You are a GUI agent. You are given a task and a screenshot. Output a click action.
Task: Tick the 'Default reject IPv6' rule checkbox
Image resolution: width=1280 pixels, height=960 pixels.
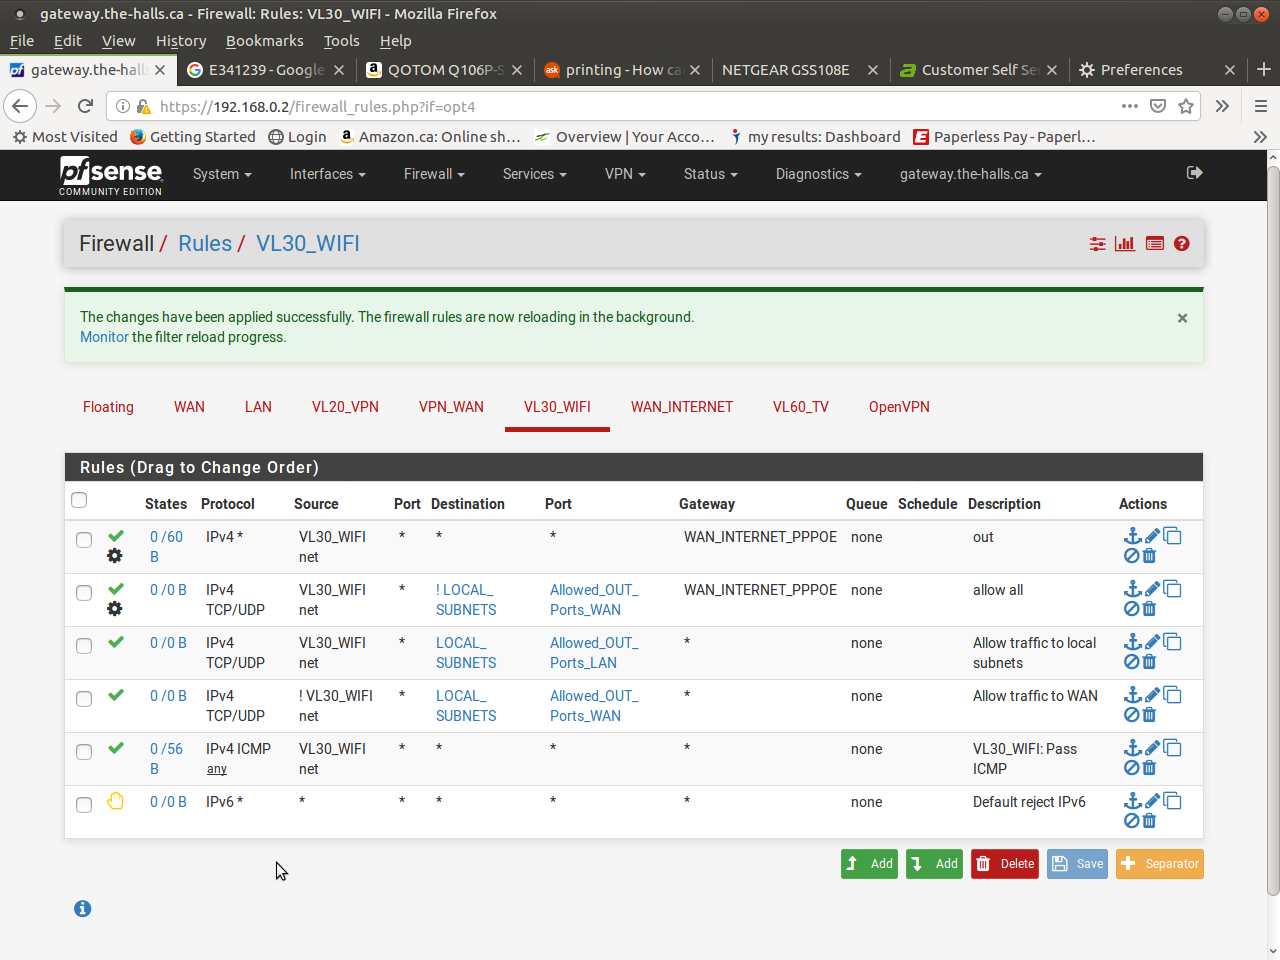(84, 805)
